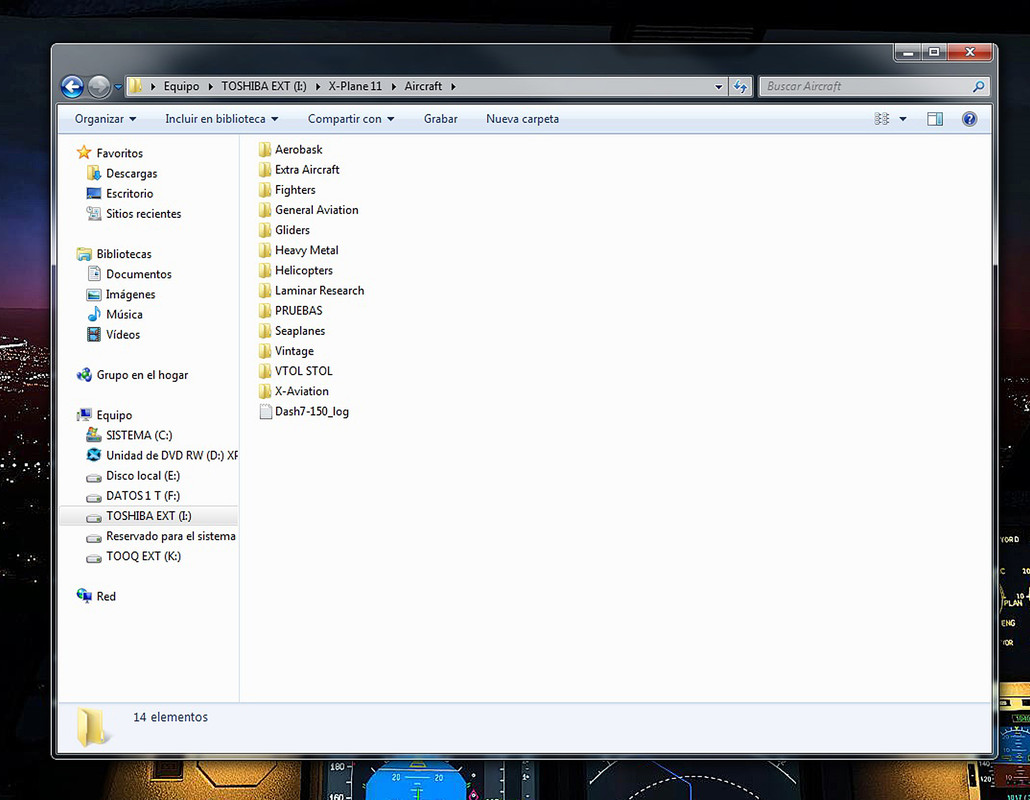
Task: Open the SISTEMA (C:) drive
Action: [x=139, y=435]
